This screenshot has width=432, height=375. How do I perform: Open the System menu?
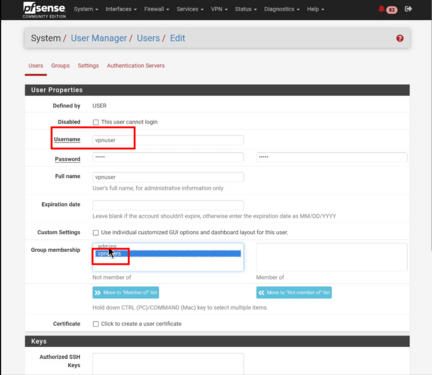click(x=86, y=9)
